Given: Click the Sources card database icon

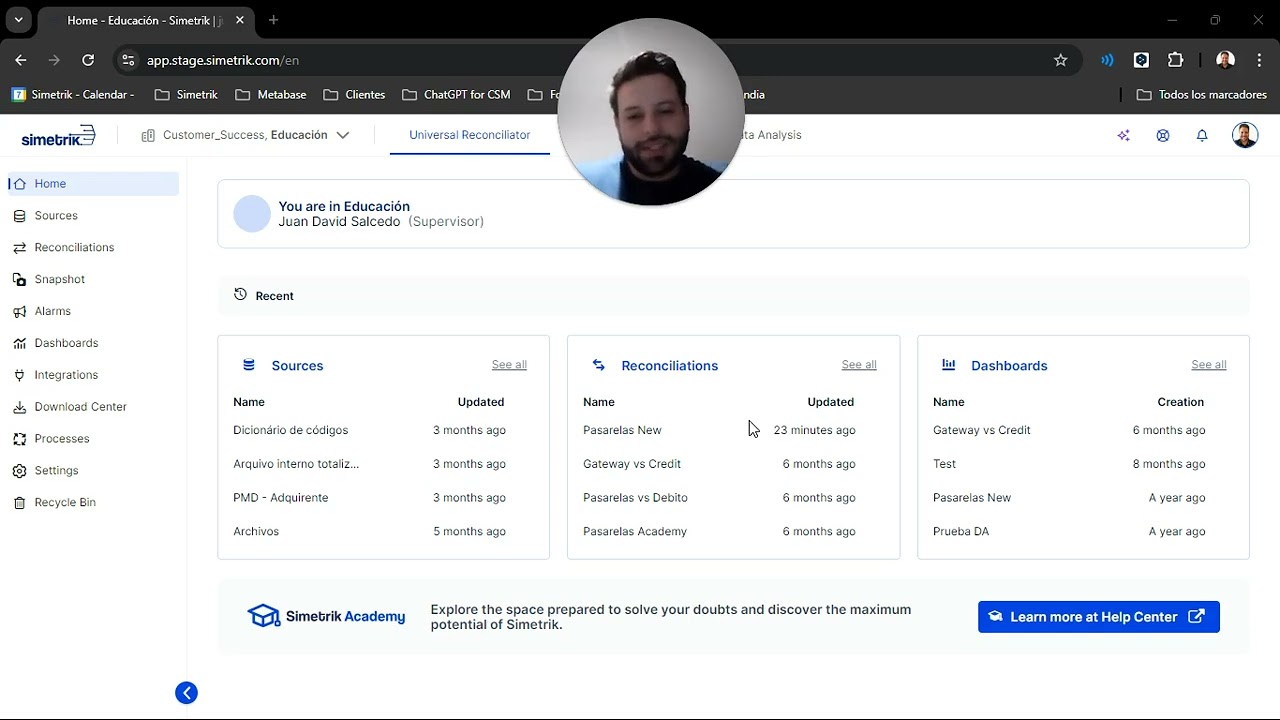Looking at the screenshot, I should tap(249, 365).
